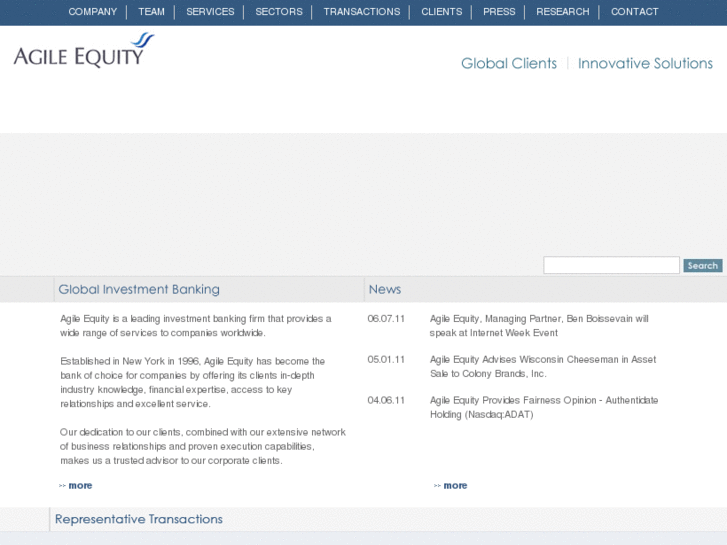Click the 04.06.11 news date

pyautogui.click(x=386, y=400)
